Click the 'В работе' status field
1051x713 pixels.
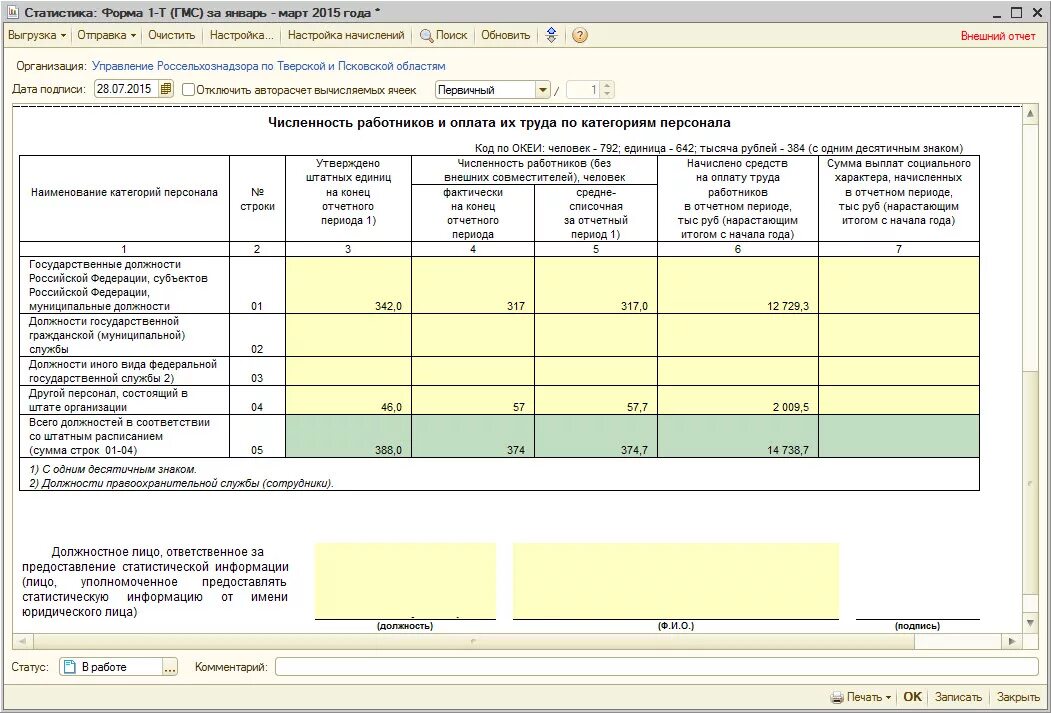pyautogui.click(x=111, y=667)
